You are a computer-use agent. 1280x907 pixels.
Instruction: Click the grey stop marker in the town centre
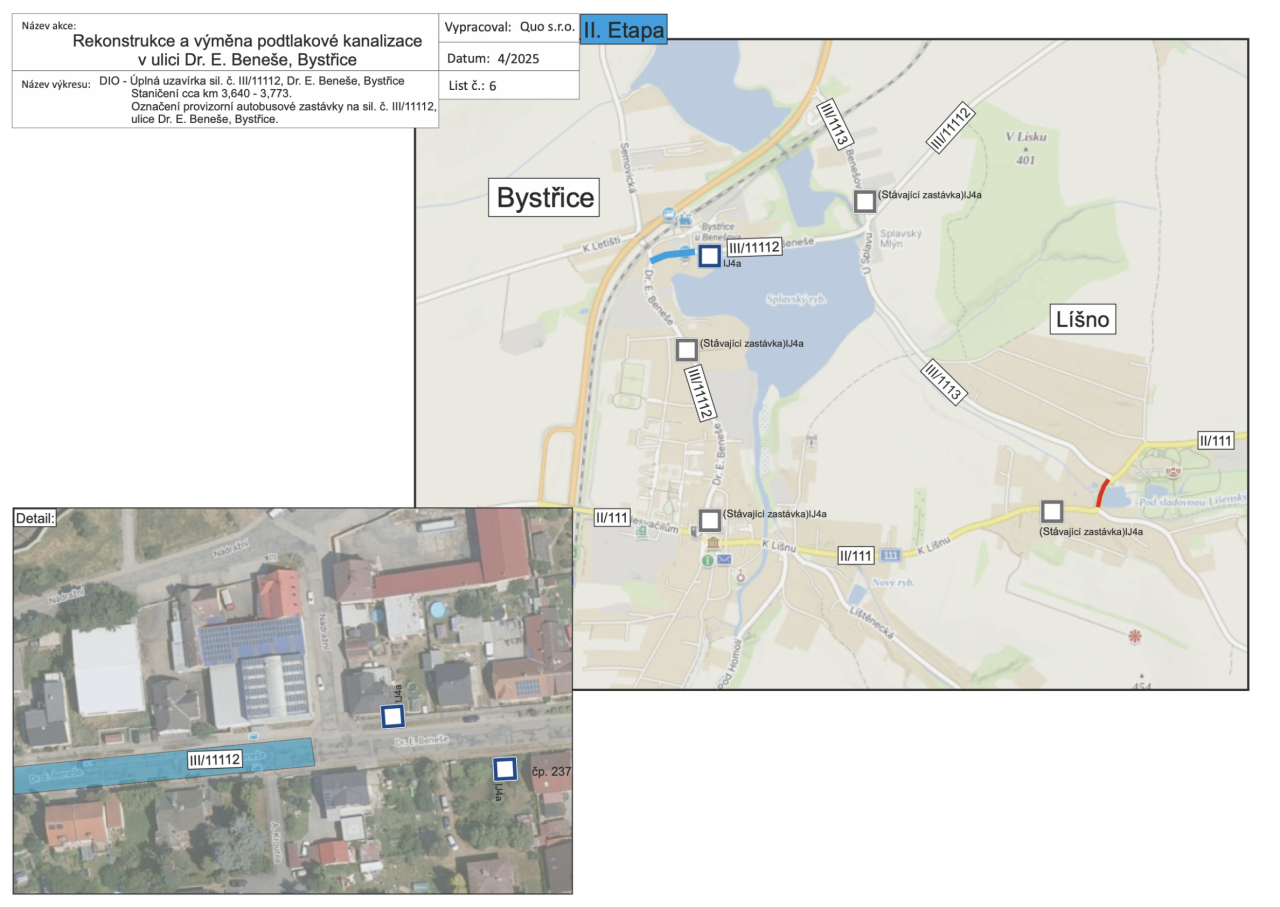coord(710,520)
